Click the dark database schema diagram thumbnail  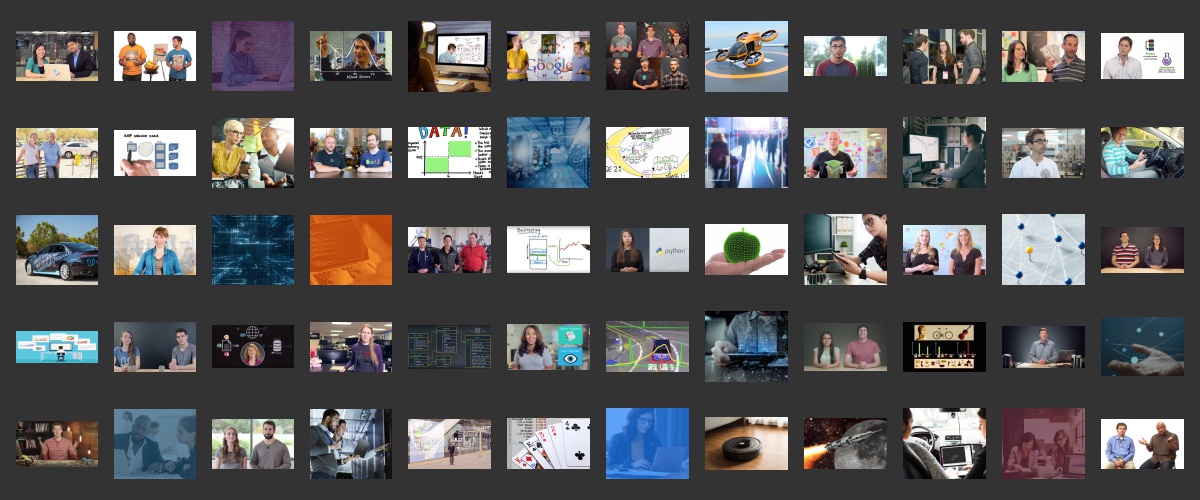click(x=449, y=346)
